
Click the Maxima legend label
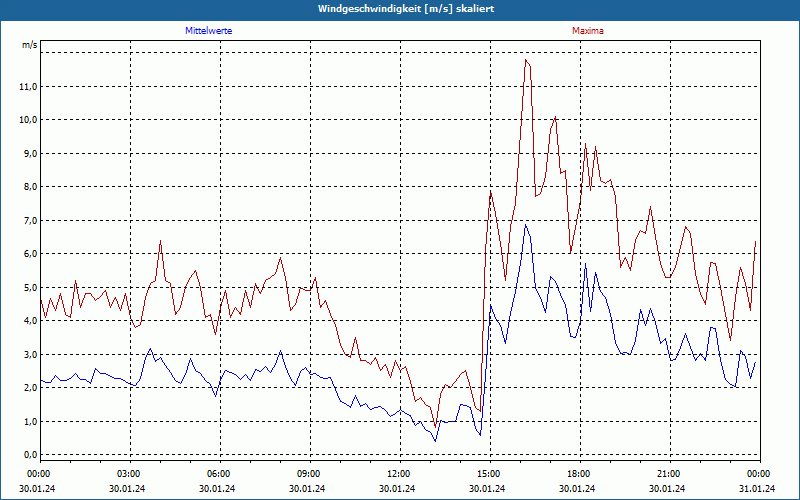[588, 31]
